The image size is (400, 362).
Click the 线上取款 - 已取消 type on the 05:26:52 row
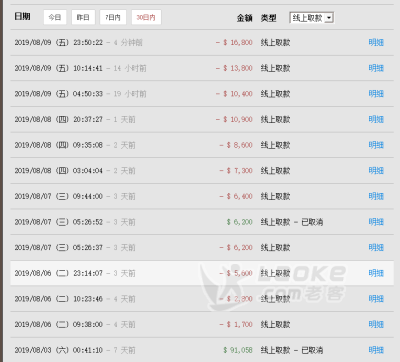(x=292, y=222)
